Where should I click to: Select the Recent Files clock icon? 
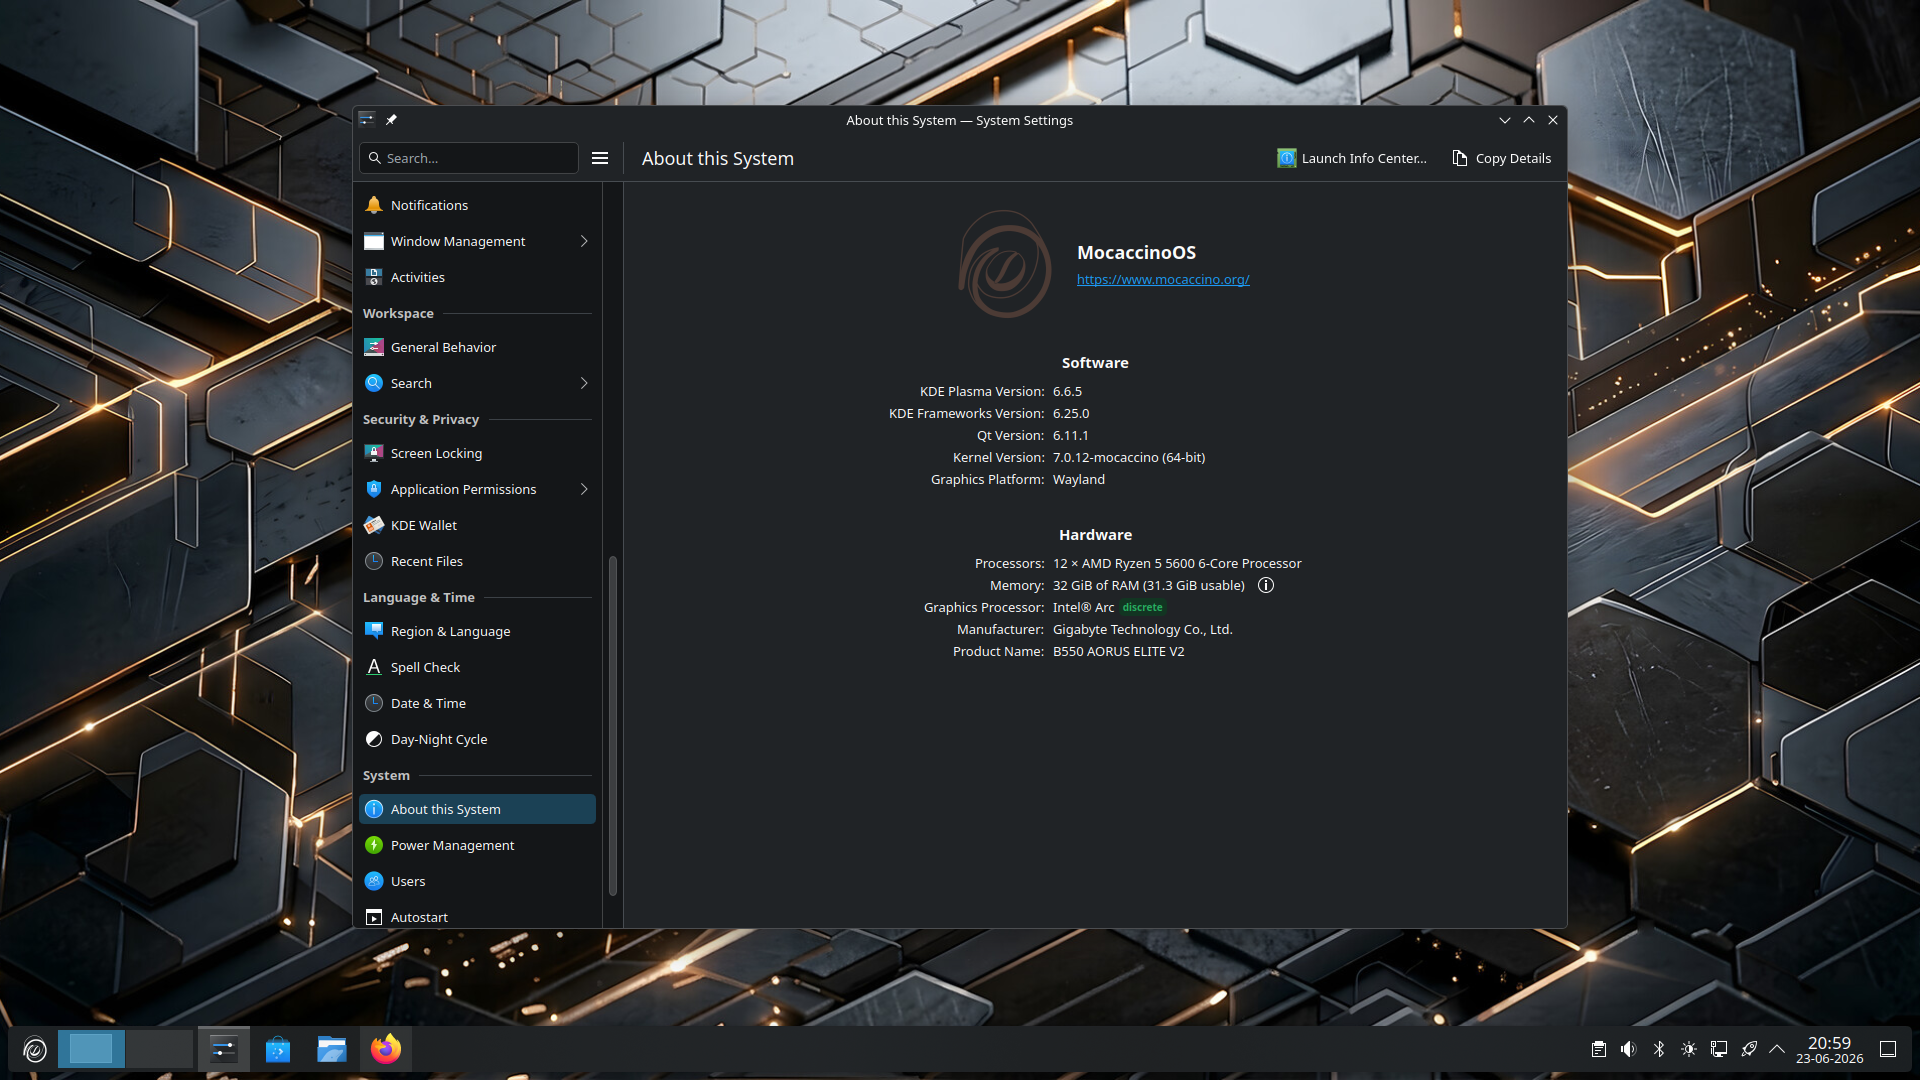click(x=374, y=561)
